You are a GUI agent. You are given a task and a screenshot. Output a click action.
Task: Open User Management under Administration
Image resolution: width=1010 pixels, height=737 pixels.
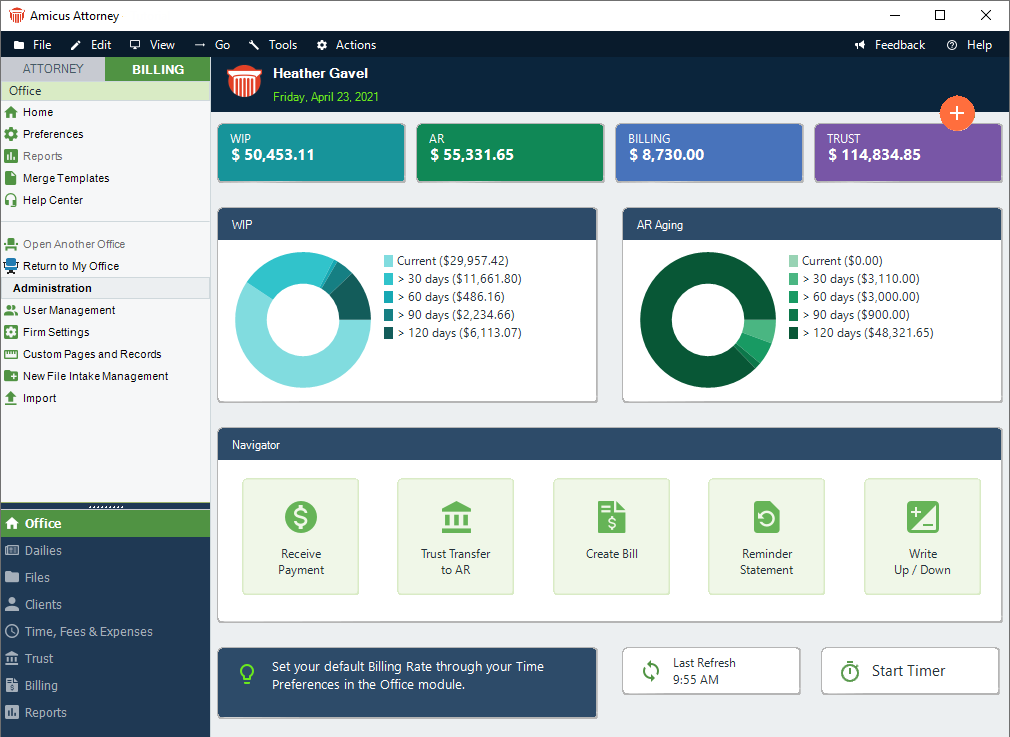pos(69,310)
